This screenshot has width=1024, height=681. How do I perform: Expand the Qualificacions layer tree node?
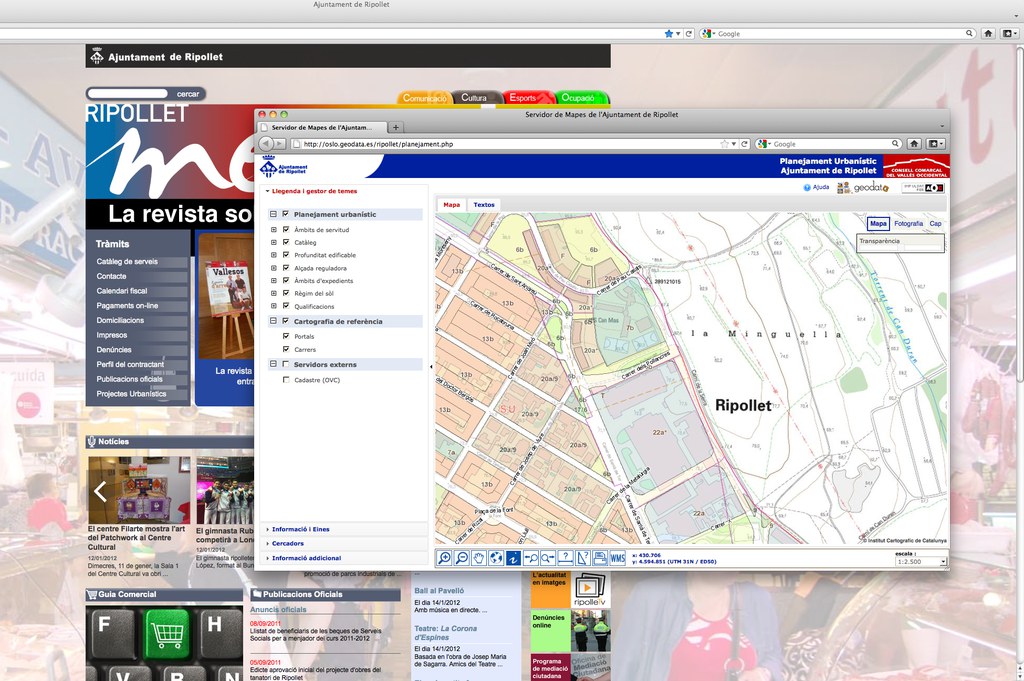[x=274, y=307]
